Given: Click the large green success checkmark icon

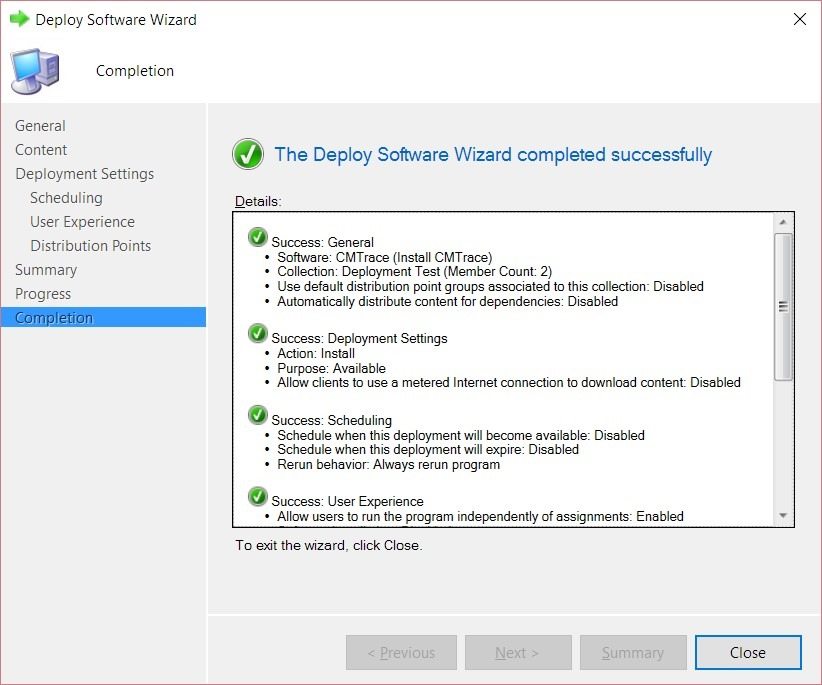Looking at the screenshot, I should point(248,154).
